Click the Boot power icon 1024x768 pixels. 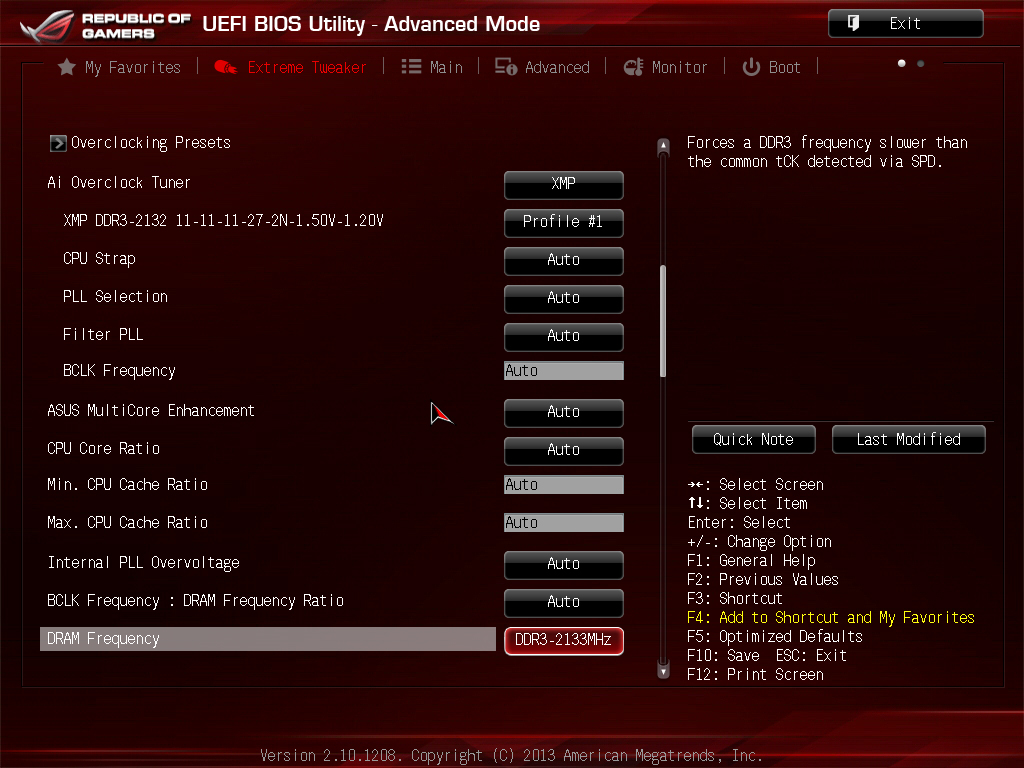click(x=751, y=67)
